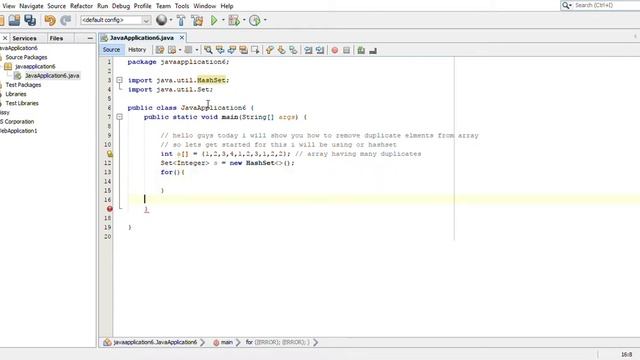Click Find Previous Occurrence icon
This screenshot has width=640, height=360.
(220, 50)
